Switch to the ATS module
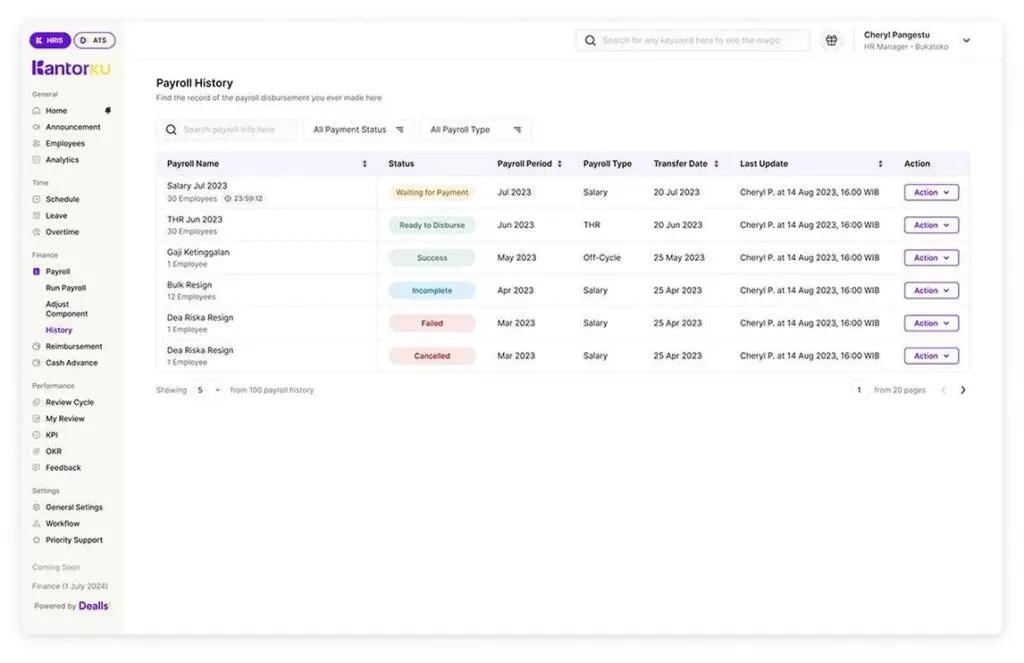The width and height of the screenshot is (1024, 663). (95, 40)
